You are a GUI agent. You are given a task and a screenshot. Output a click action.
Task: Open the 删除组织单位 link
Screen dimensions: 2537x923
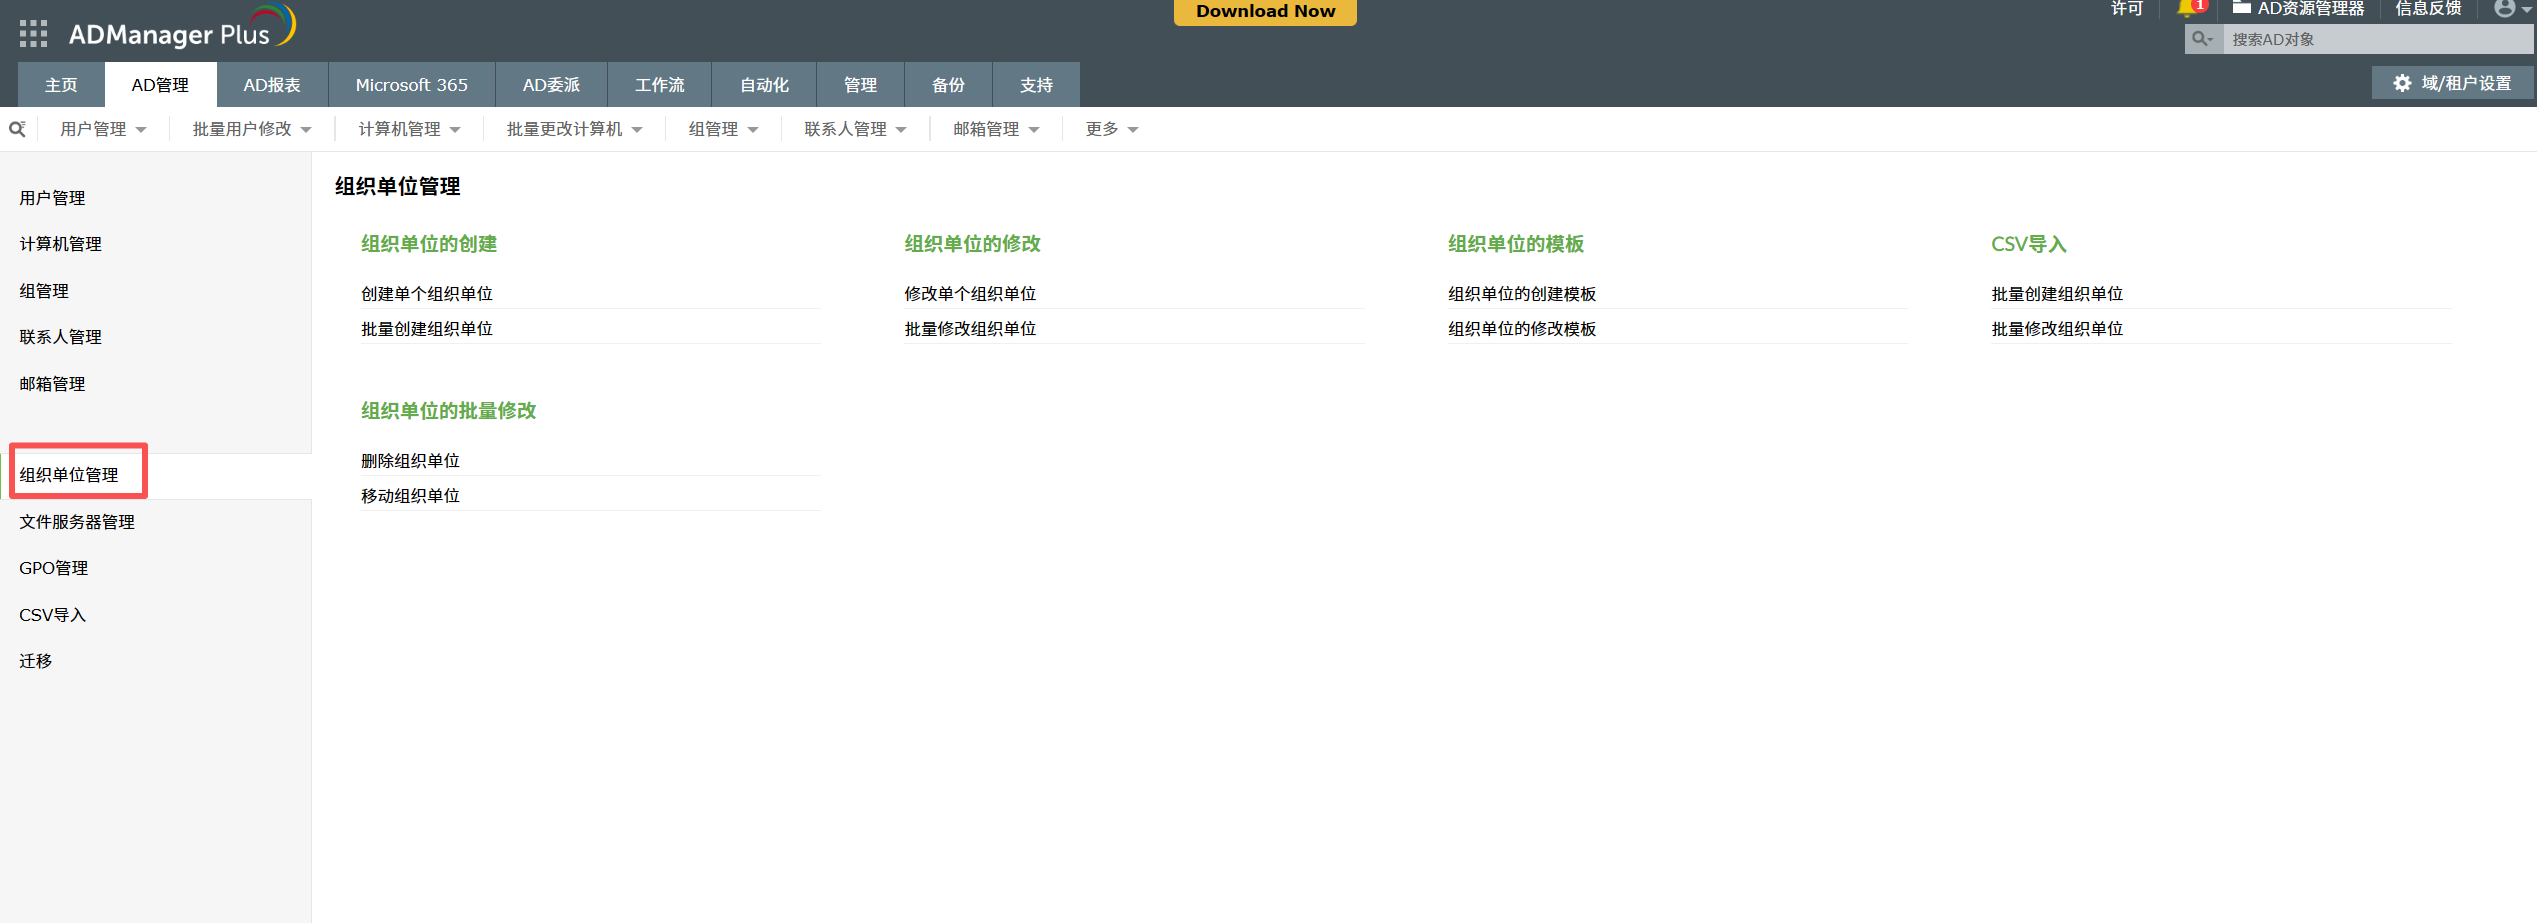(410, 461)
